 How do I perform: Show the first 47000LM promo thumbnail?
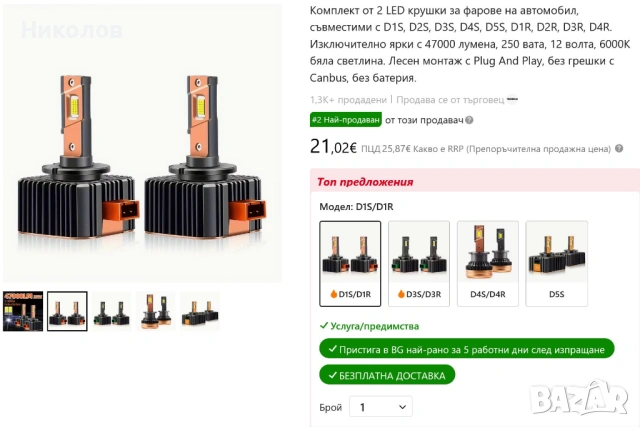(x=23, y=311)
